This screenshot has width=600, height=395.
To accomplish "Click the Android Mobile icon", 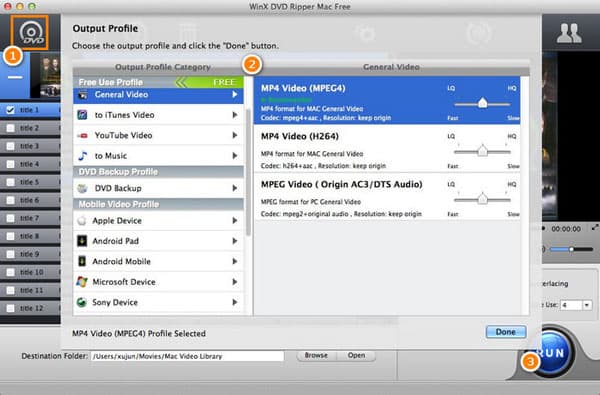I will pyautogui.click(x=82, y=261).
